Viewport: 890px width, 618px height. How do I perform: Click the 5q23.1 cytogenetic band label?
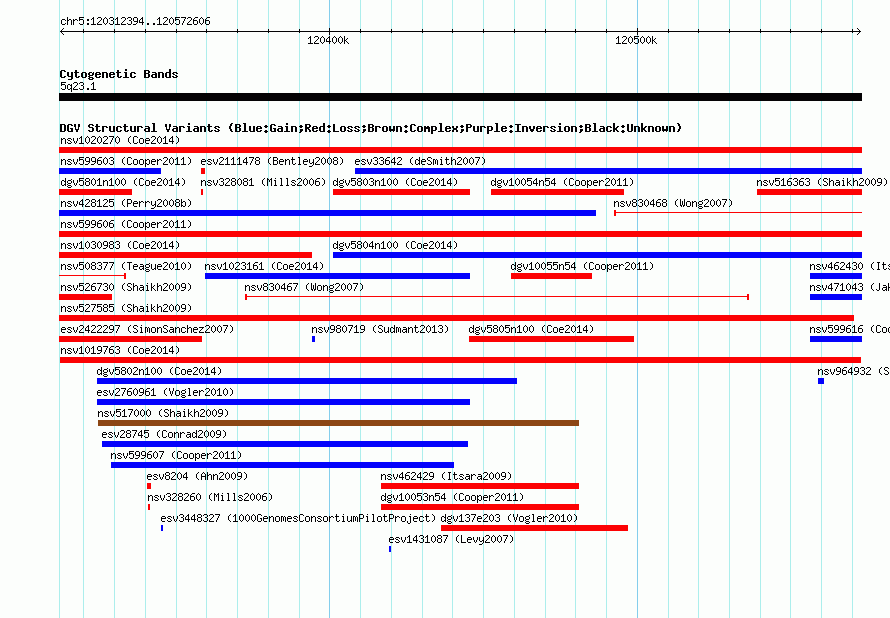(x=78, y=86)
